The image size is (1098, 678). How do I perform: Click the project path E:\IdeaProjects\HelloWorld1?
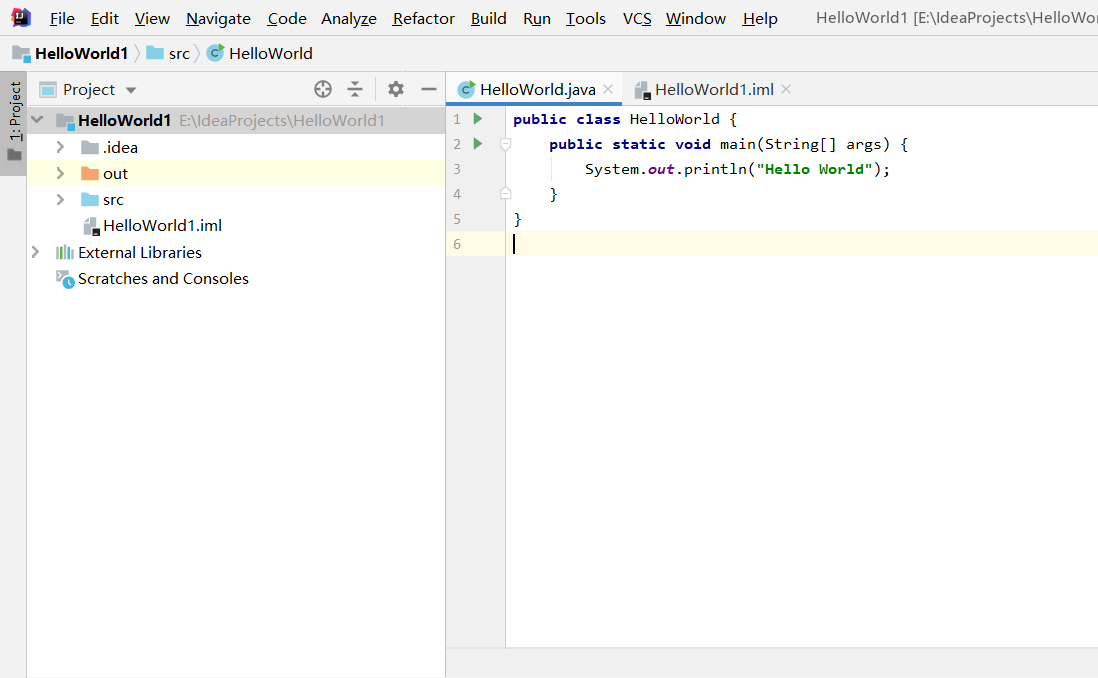click(282, 120)
